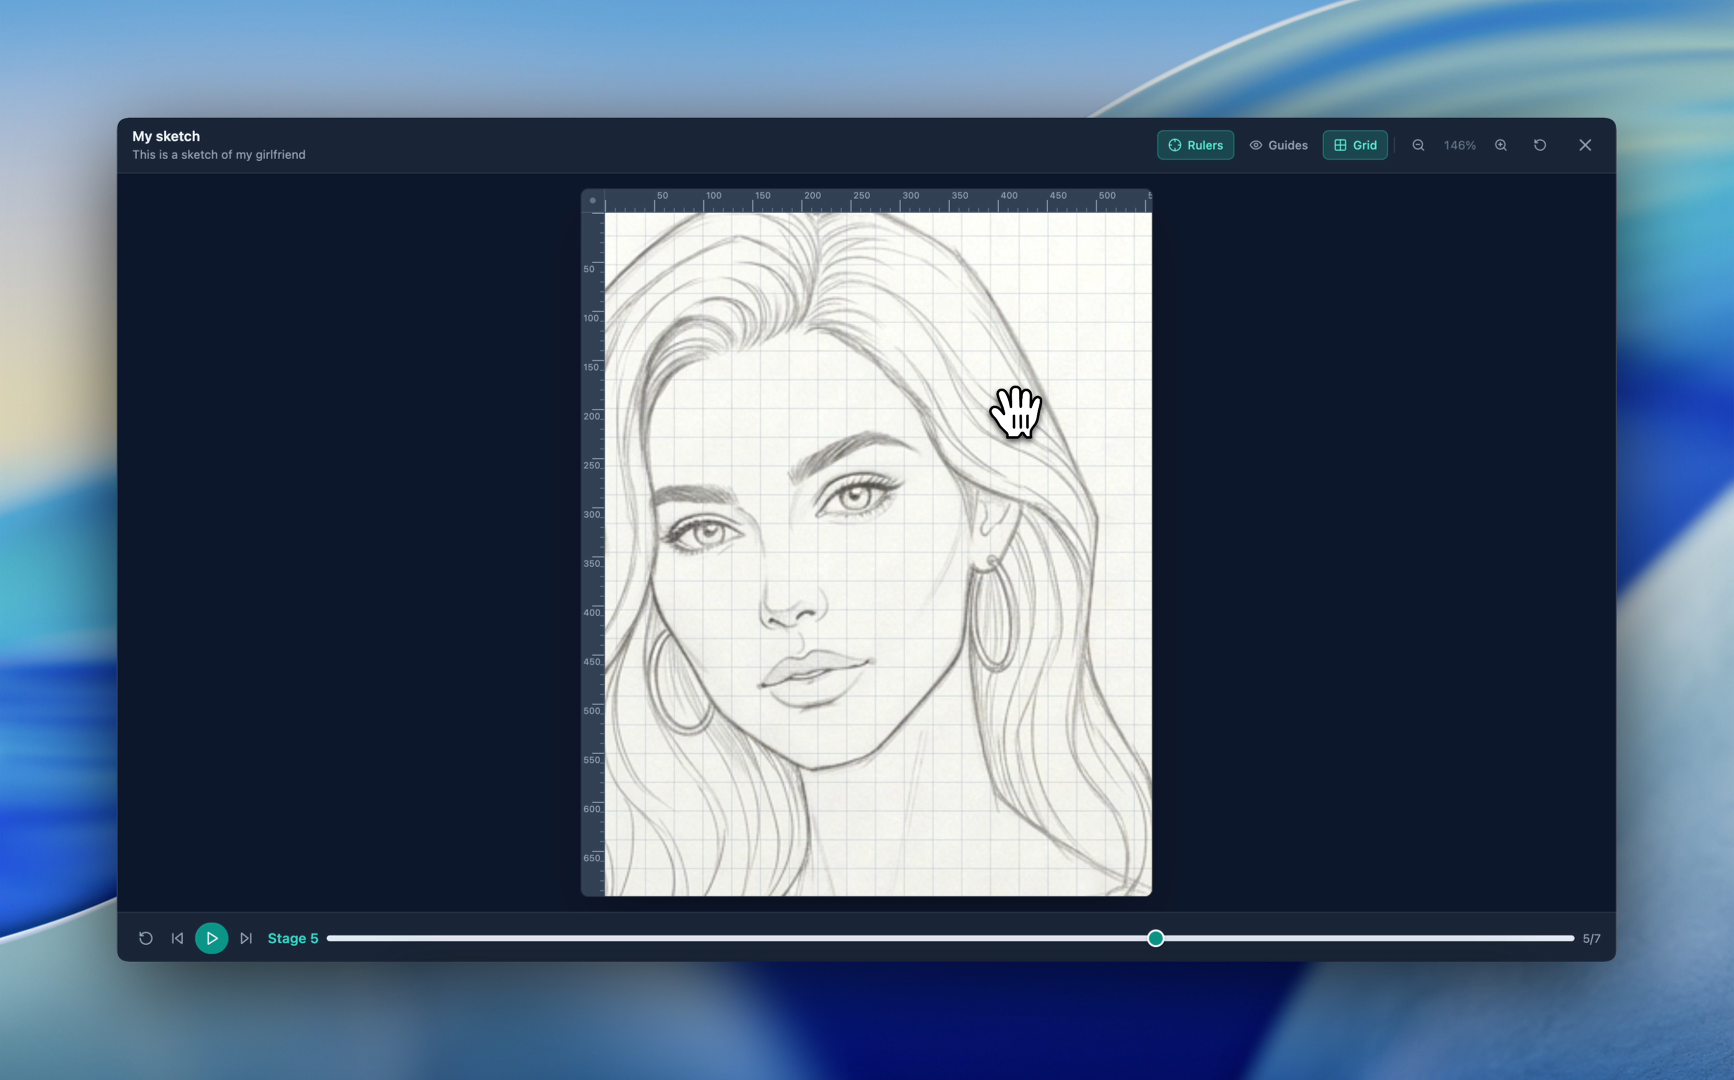Close the sketch viewer
This screenshot has width=1734, height=1080.
click(1585, 145)
